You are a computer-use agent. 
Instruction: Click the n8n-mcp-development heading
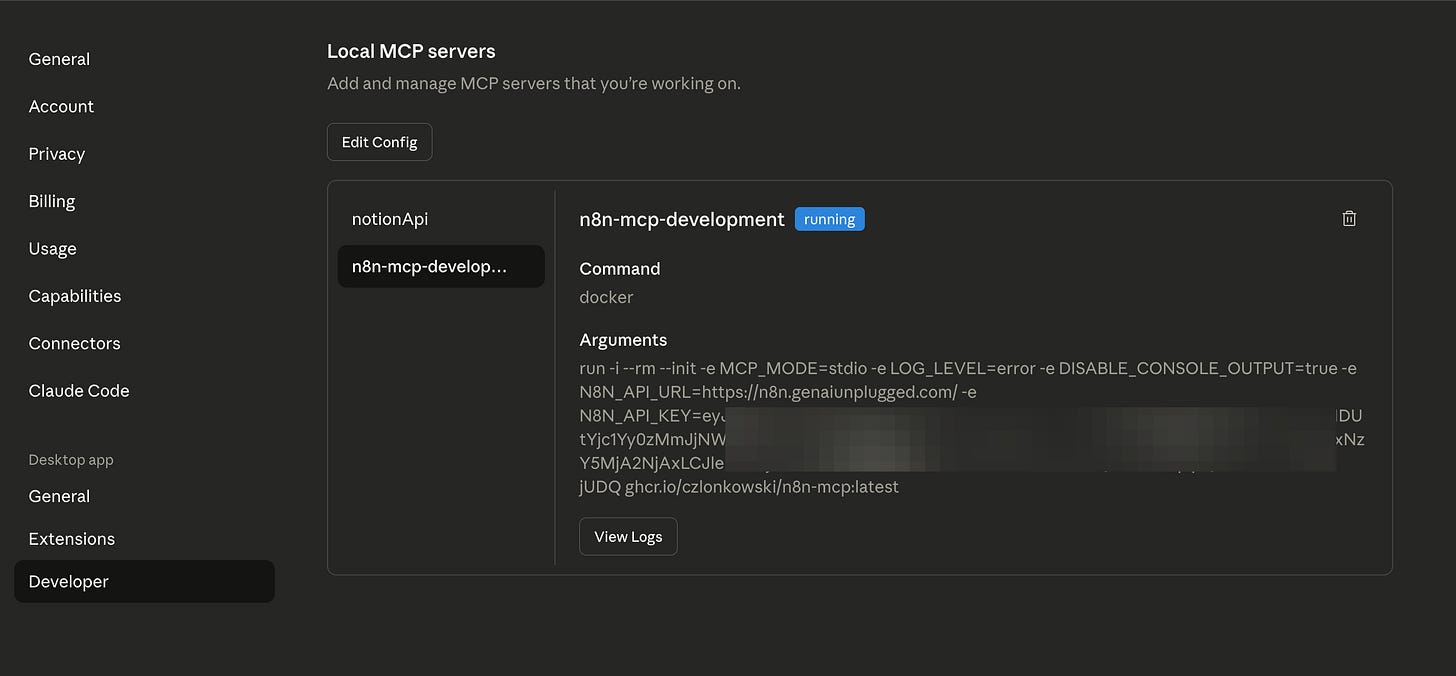tap(682, 219)
